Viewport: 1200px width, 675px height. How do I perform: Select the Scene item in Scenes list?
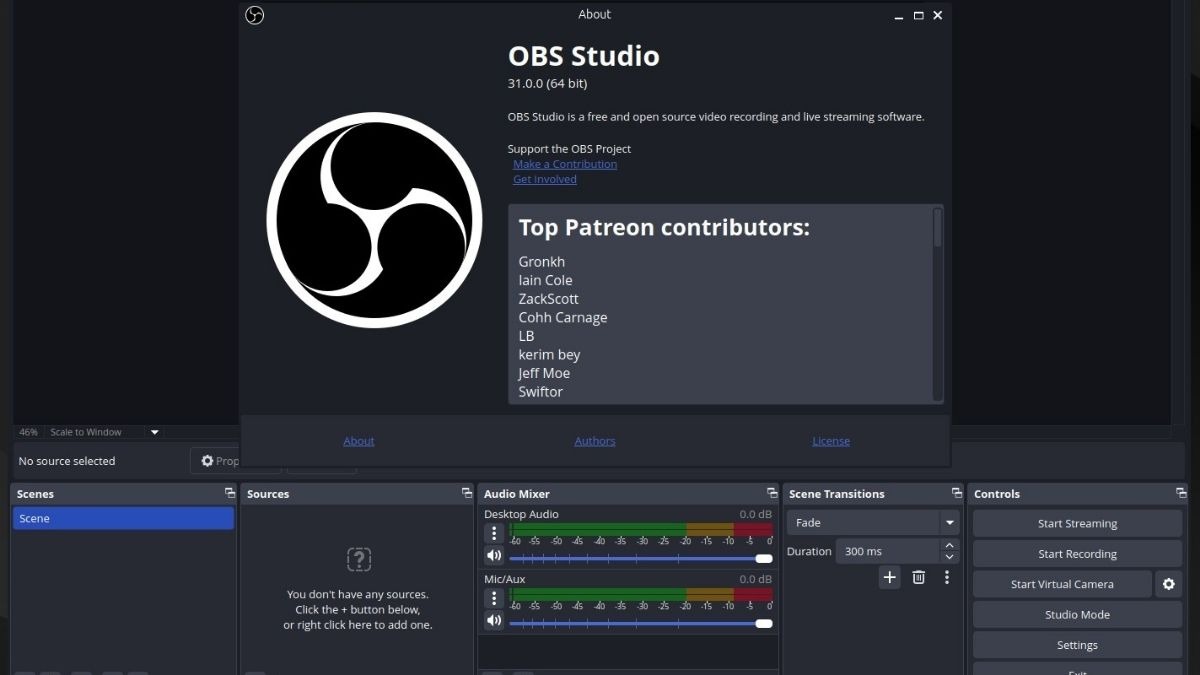coord(123,518)
